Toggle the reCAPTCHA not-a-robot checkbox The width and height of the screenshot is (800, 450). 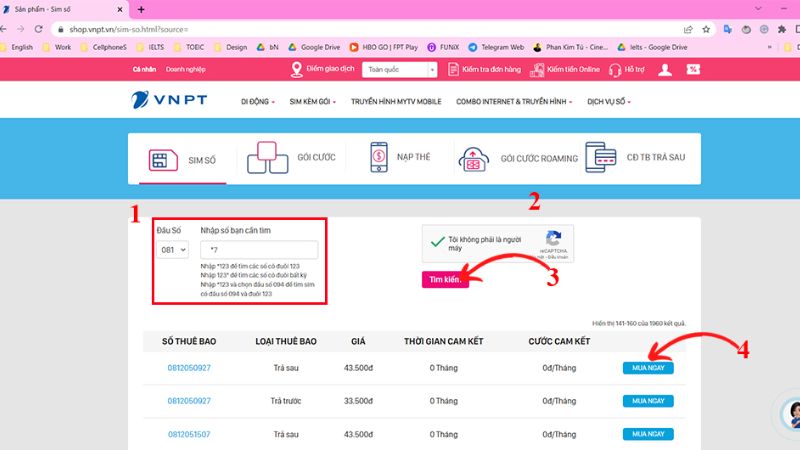(437, 242)
